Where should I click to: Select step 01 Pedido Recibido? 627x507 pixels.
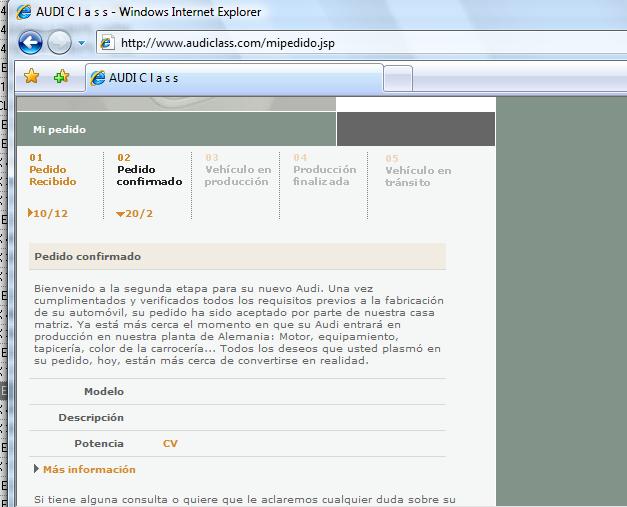52,170
